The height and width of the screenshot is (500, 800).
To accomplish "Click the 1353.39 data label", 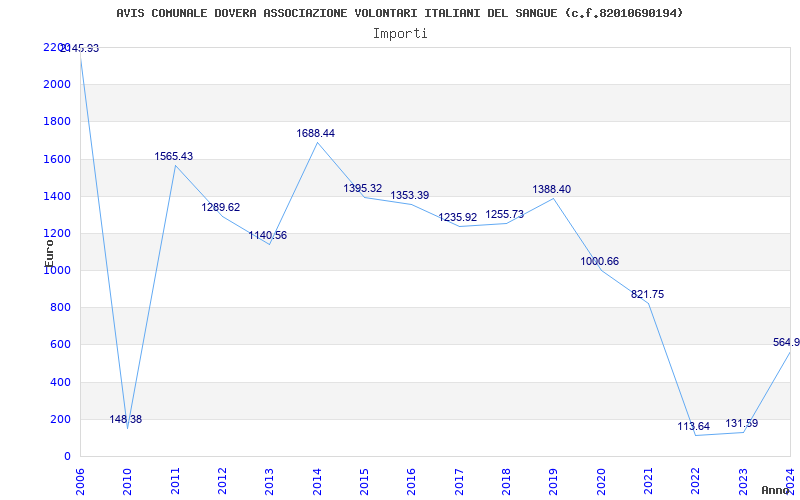I will pyautogui.click(x=410, y=195).
